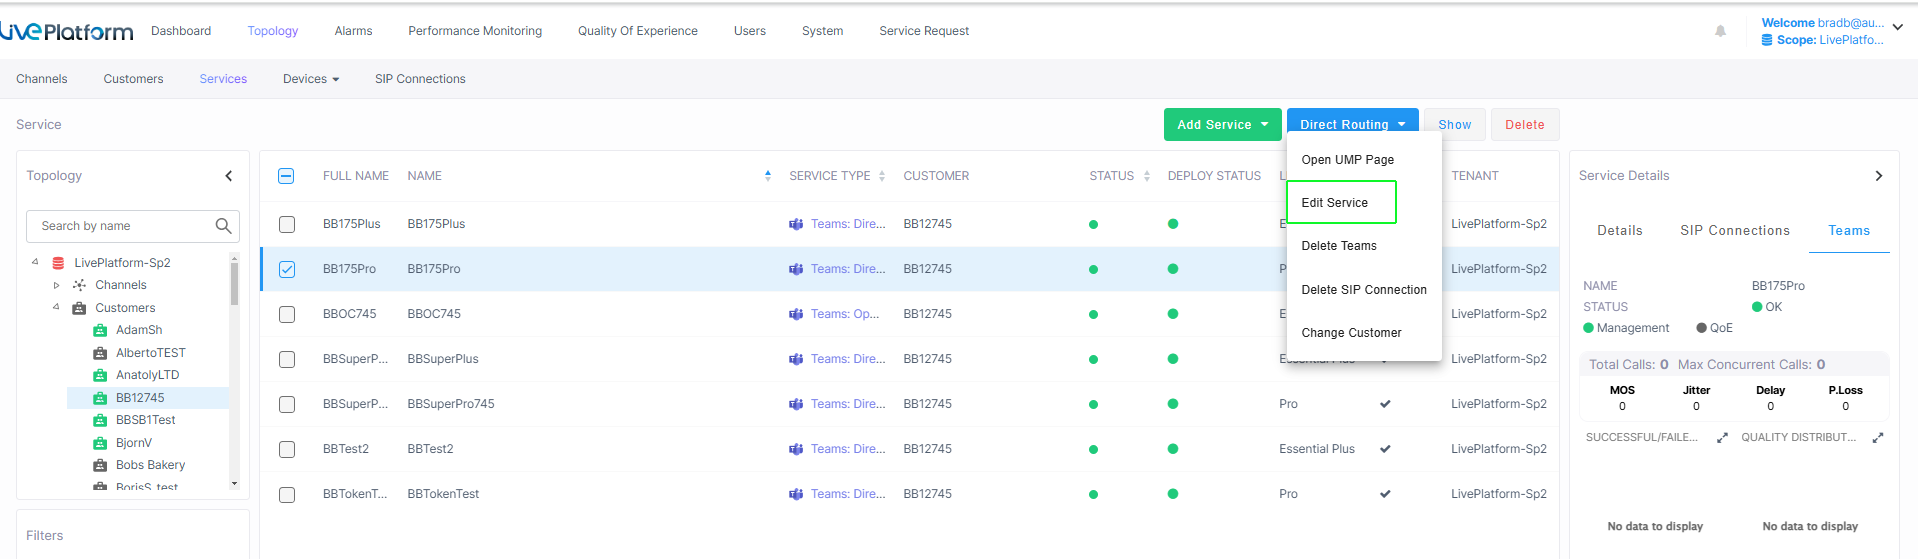
Task: Check the BBSuperPro745 row checkbox
Action: 287,404
